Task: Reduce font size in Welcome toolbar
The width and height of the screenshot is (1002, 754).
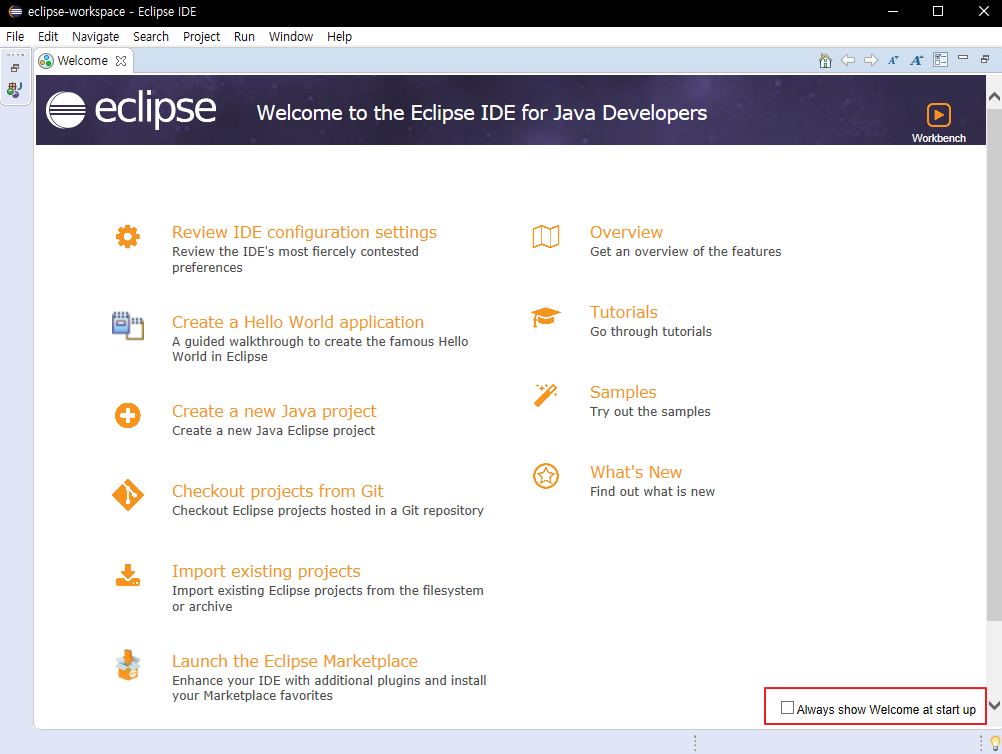Action: click(893, 61)
